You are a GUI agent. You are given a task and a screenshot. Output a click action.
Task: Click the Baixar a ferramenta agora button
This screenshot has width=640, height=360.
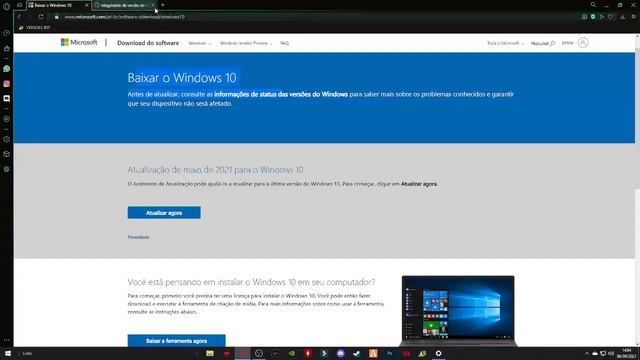[176, 340]
